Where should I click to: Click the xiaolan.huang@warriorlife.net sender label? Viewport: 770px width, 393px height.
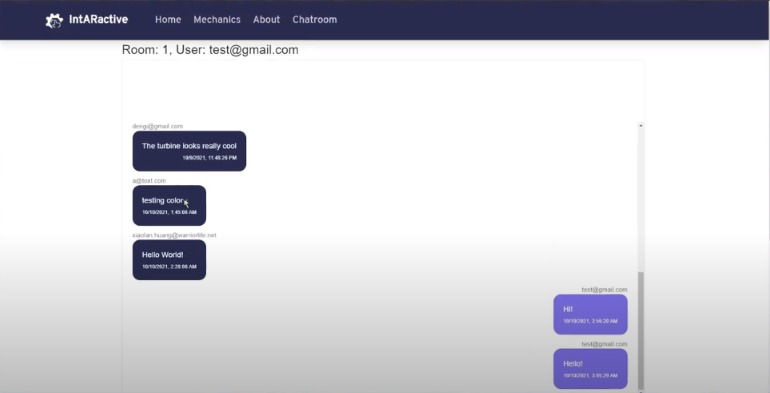[174, 235]
